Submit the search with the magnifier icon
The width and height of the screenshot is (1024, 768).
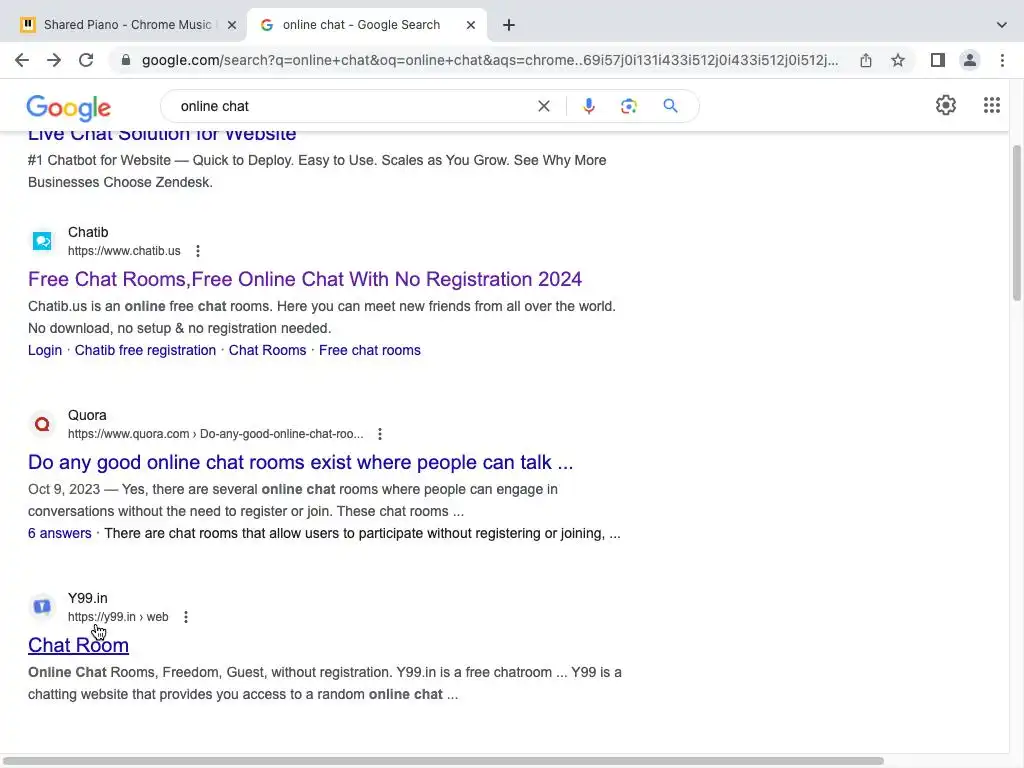(x=670, y=106)
